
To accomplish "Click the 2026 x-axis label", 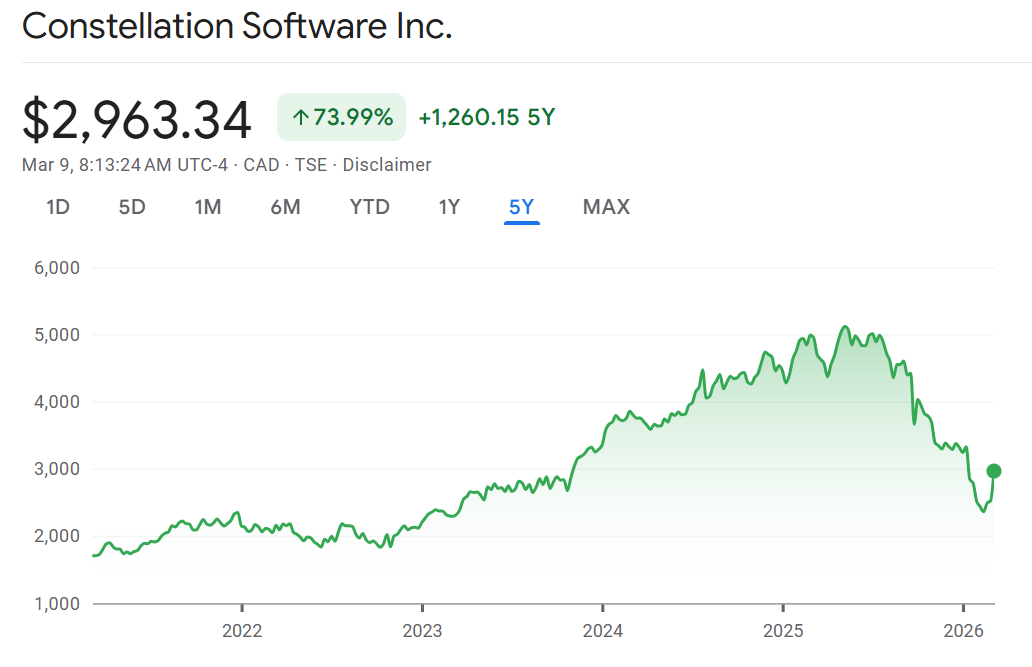I will tap(963, 630).
